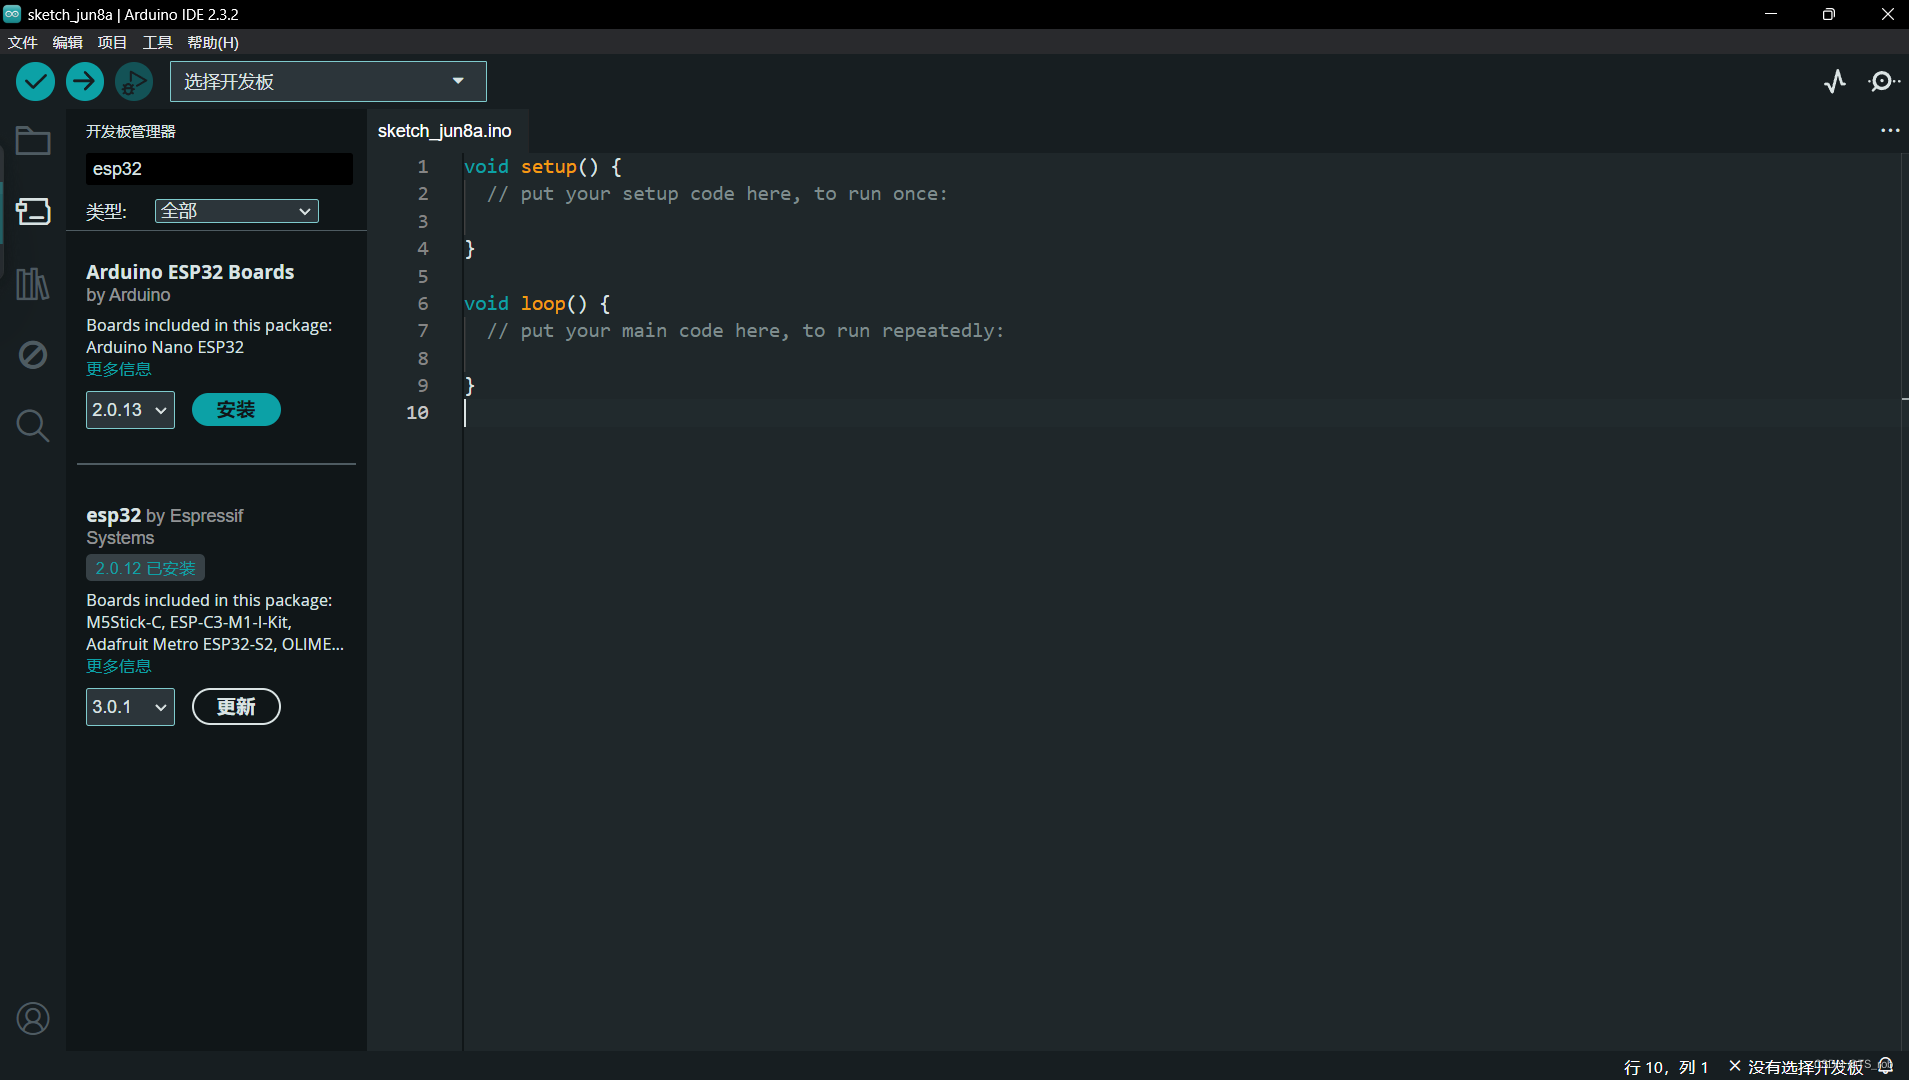Click the Verify sketch checkmark icon
The height and width of the screenshot is (1080, 1909).
[35, 81]
